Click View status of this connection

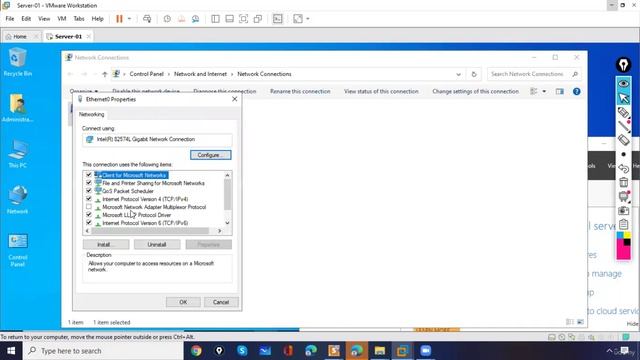[381, 91]
